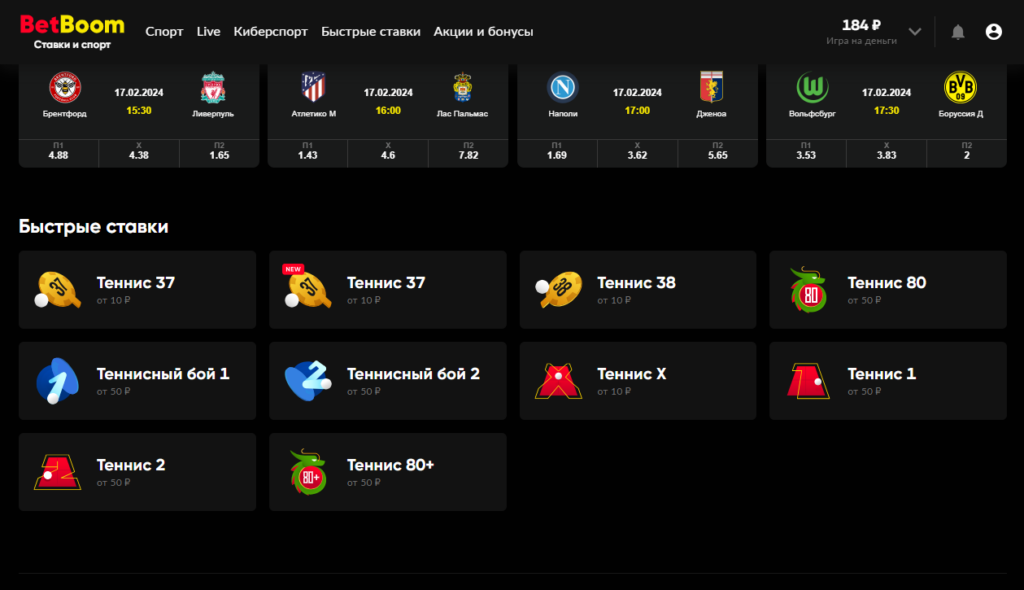This screenshot has height=590, width=1024.
Task: Select Wolfsburg win odds 3.53
Action: pos(806,153)
